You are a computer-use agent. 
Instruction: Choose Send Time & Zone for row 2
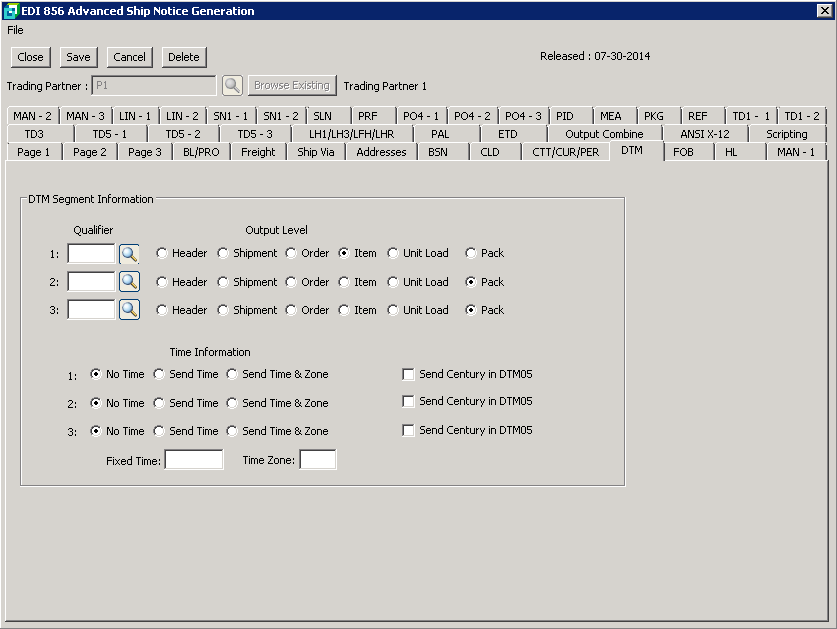tap(233, 403)
